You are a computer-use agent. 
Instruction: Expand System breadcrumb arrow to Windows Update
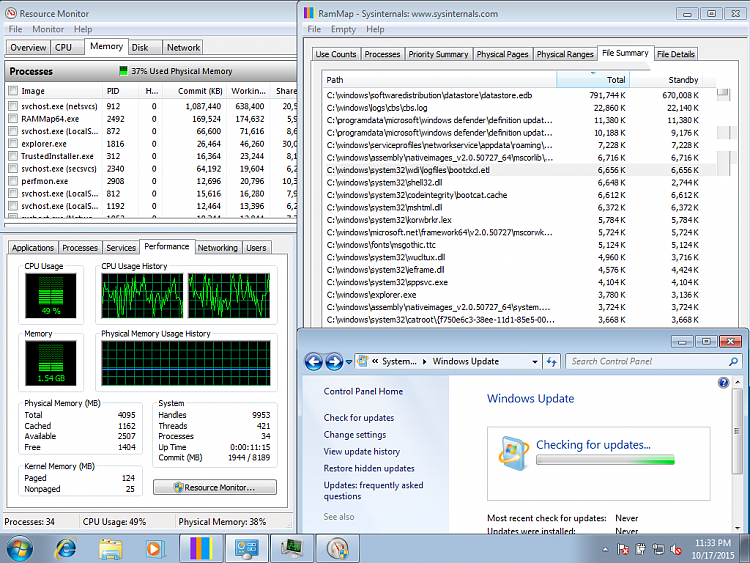point(424,362)
